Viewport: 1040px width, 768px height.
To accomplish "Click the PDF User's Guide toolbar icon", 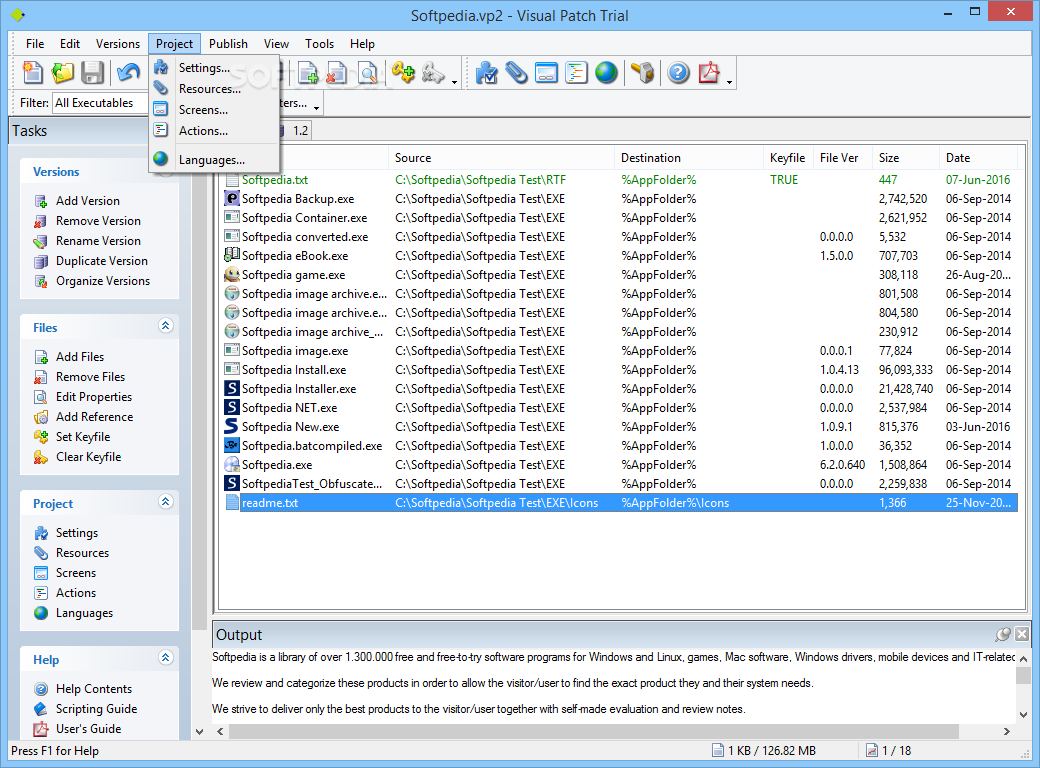I will 708,73.
